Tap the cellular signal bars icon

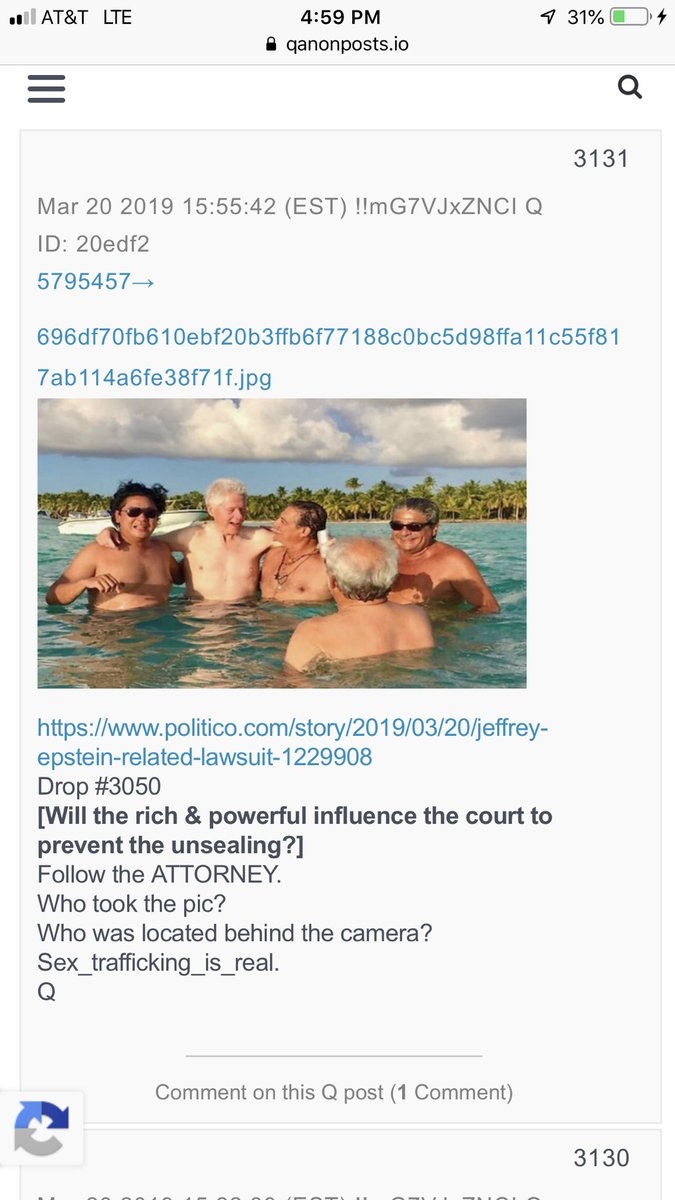(x=21, y=18)
